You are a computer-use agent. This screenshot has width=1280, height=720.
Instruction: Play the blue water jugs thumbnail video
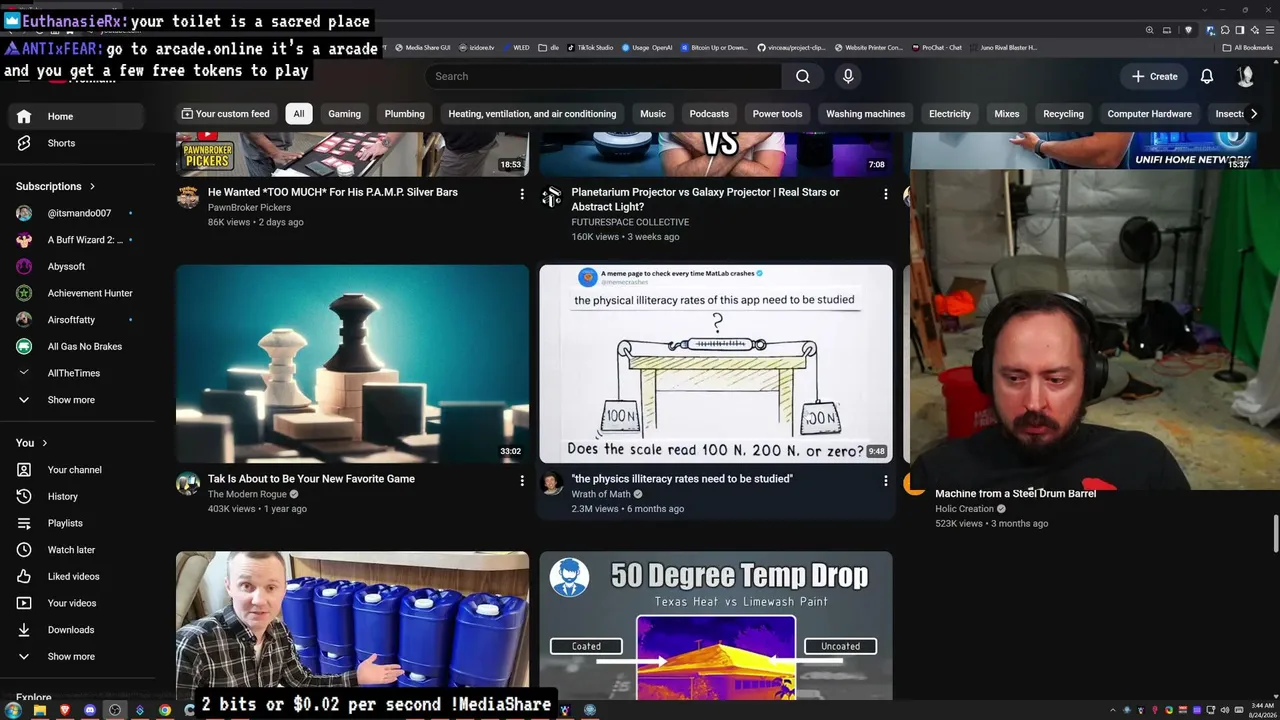pos(352,626)
